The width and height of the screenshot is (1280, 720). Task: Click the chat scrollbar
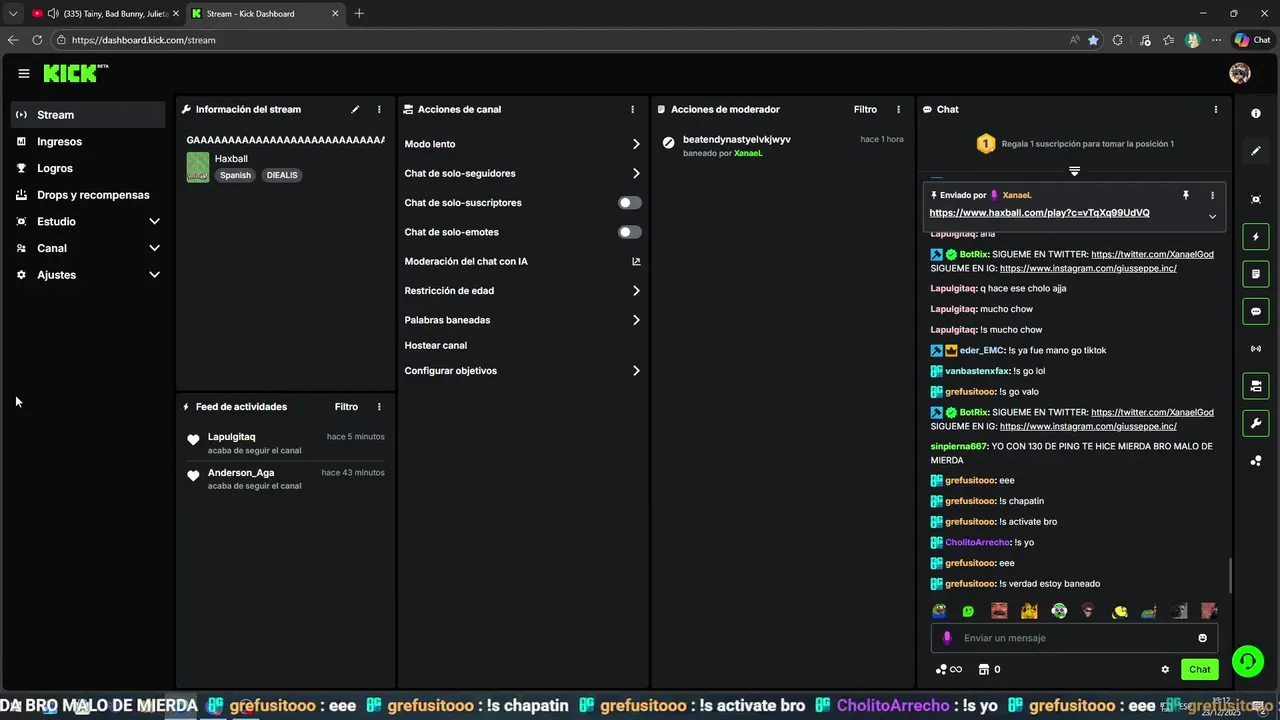pyautogui.click(x=1230, y=575)
